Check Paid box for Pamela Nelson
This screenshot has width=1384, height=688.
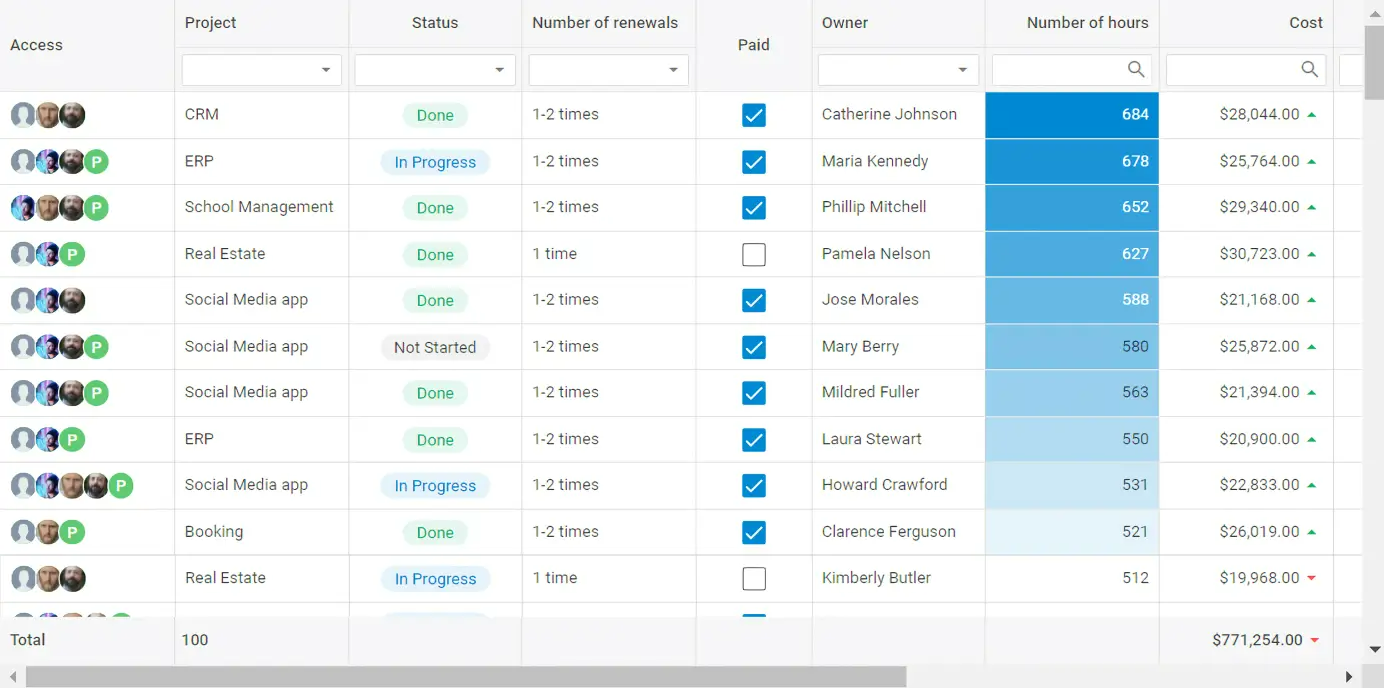[x=754, y=254]
